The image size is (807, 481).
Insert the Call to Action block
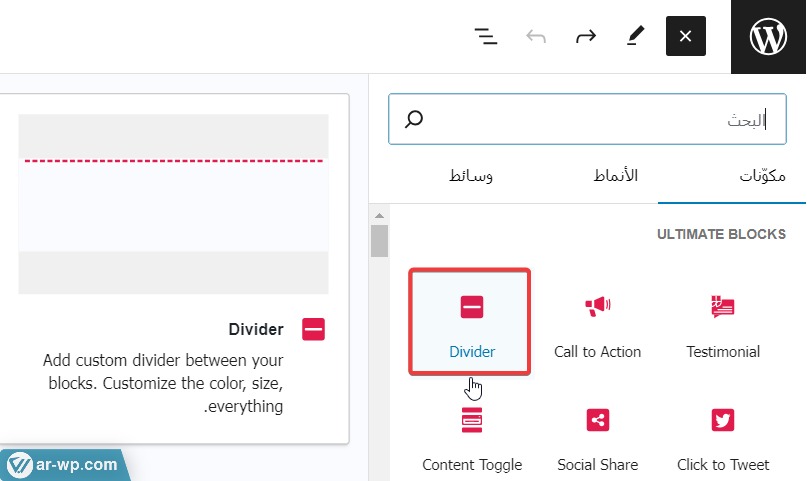(598, 322)
